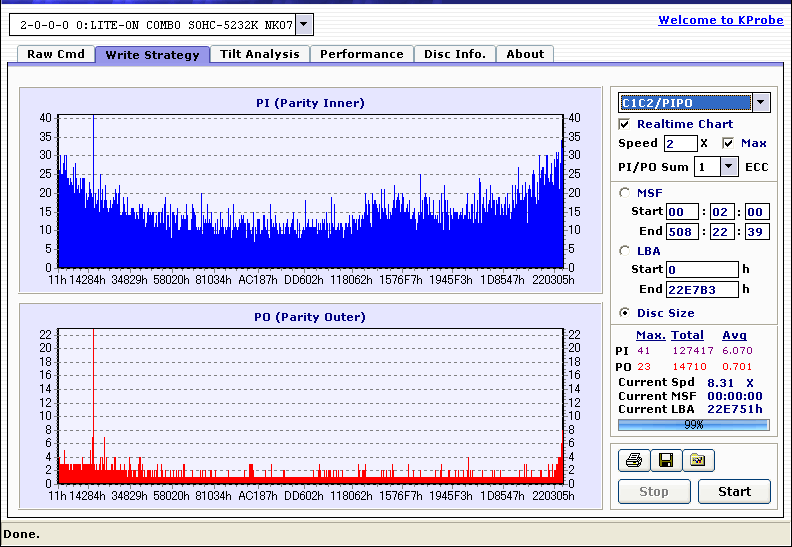Click the LBA End value field
The width and height of the screenshot is (792, 547).
(x=701, y=290)
